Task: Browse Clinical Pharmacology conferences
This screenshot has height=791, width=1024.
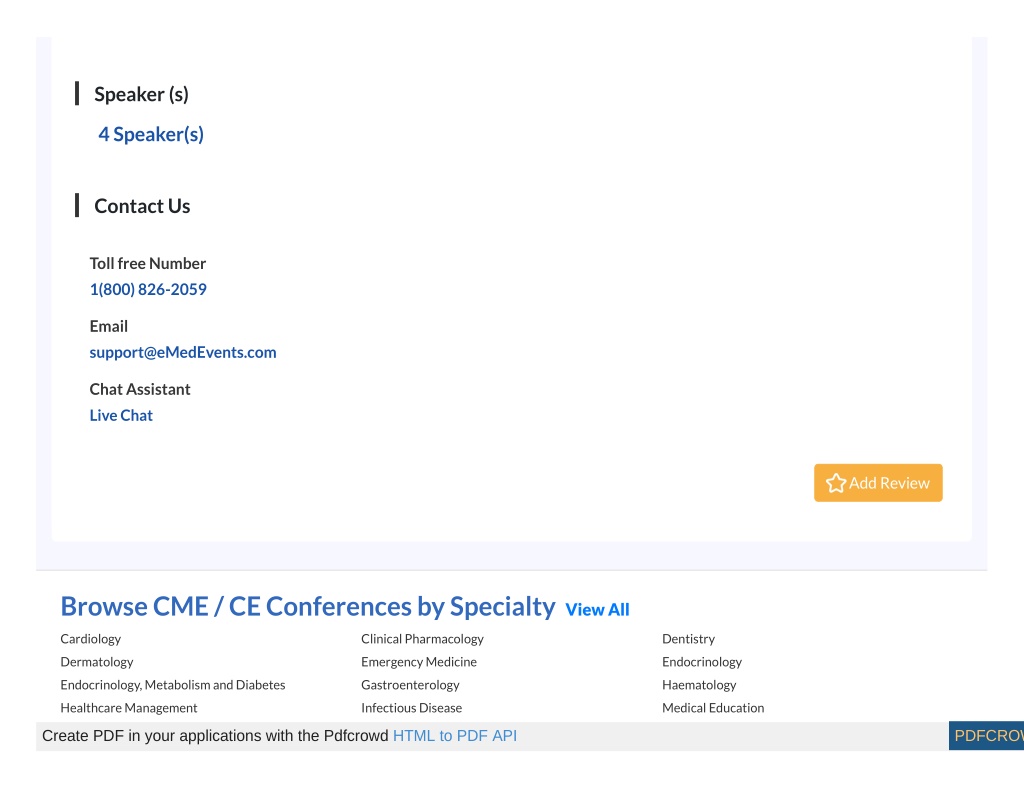Action: pos(423,639)
